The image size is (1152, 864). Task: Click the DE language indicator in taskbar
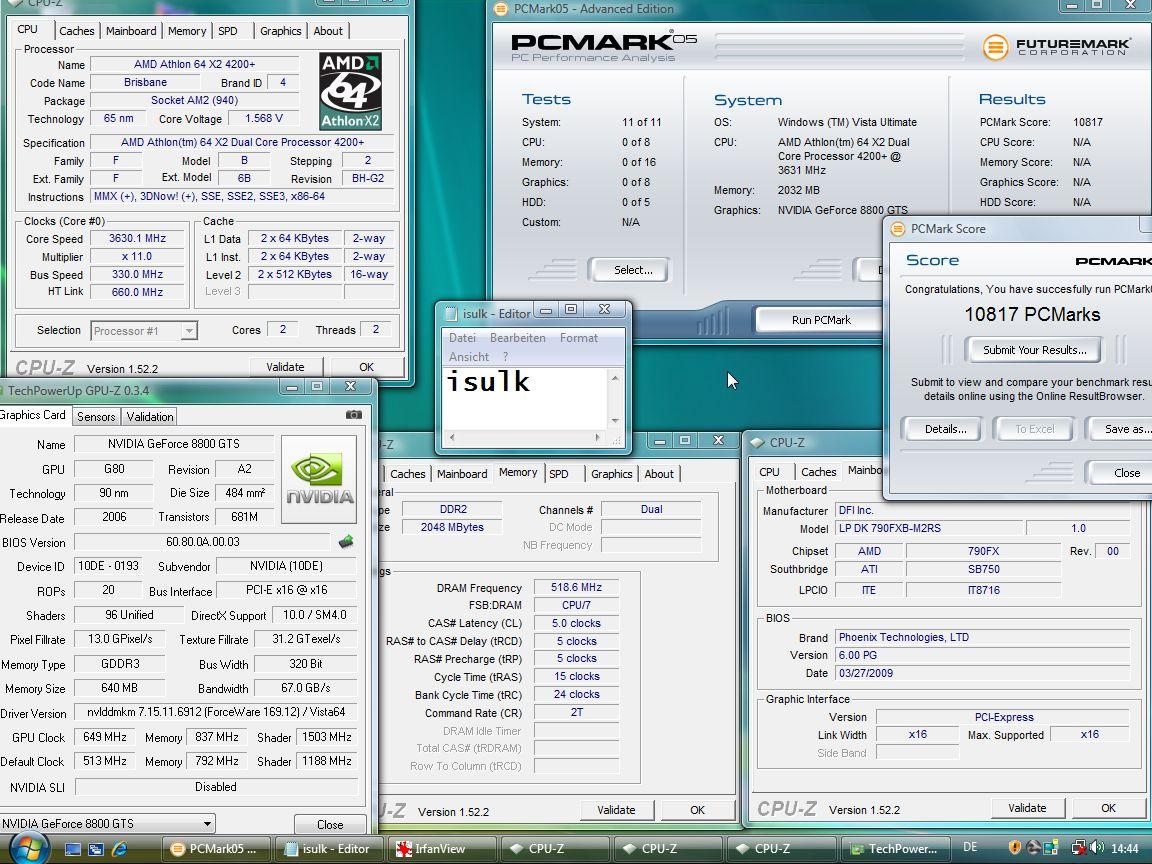coord(970,847)
